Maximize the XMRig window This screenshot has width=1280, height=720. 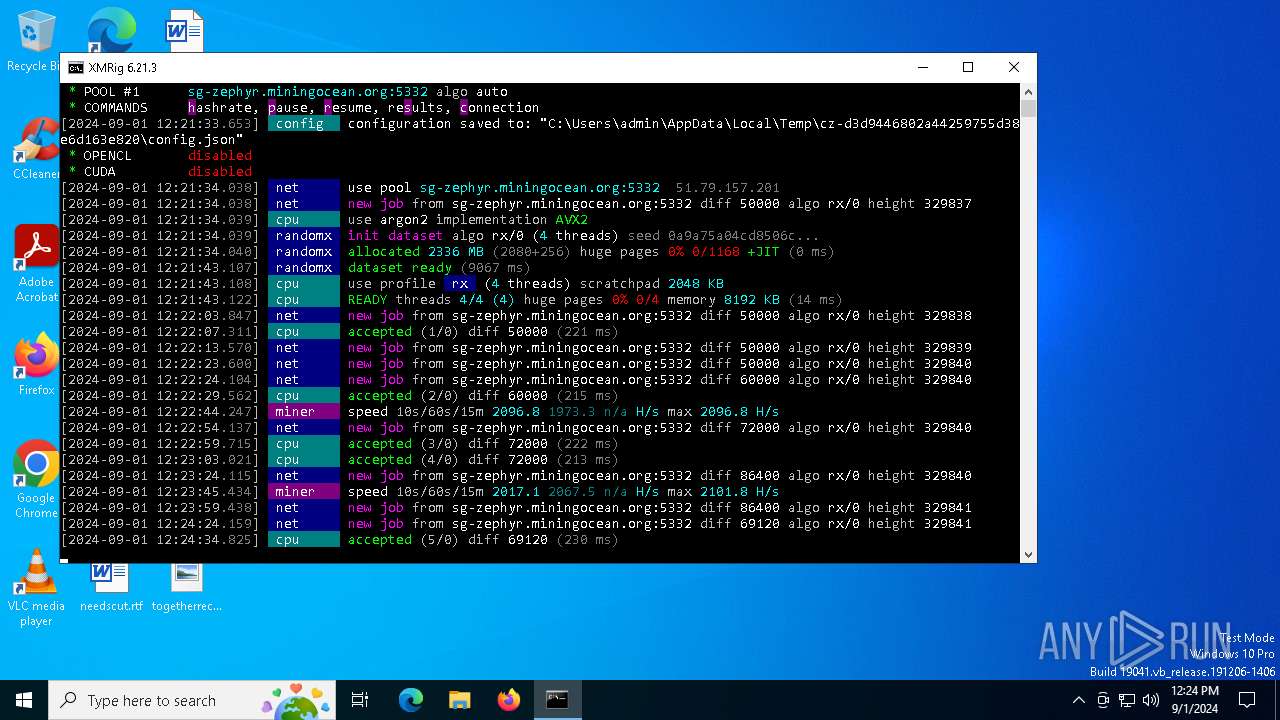tap(968, 67)
